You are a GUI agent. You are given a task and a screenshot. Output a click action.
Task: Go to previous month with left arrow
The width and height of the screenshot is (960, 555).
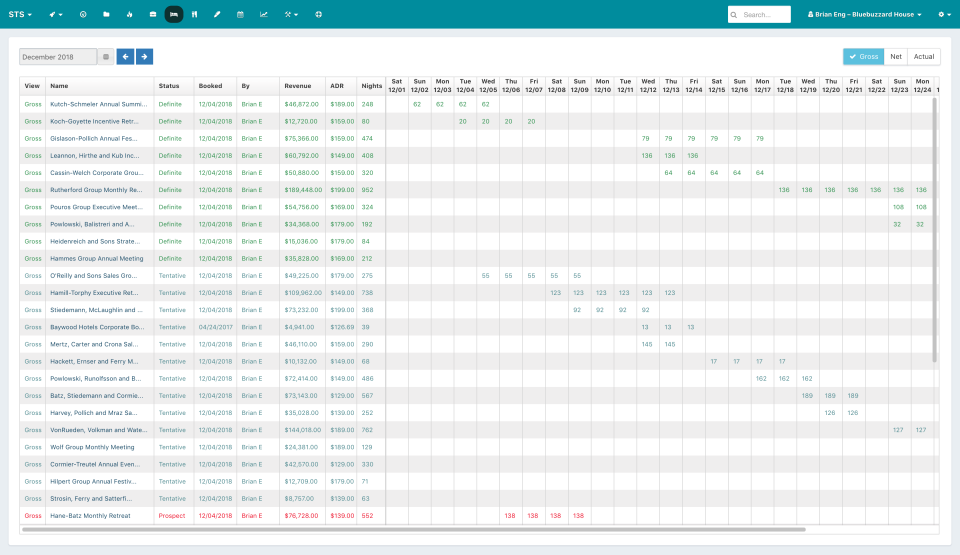click(125, 57)
